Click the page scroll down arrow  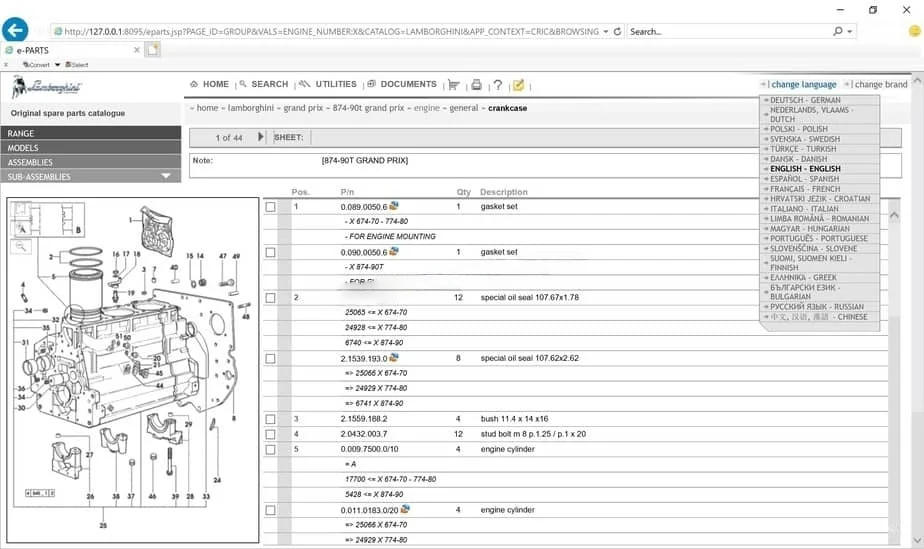click(x=917, y=540)
